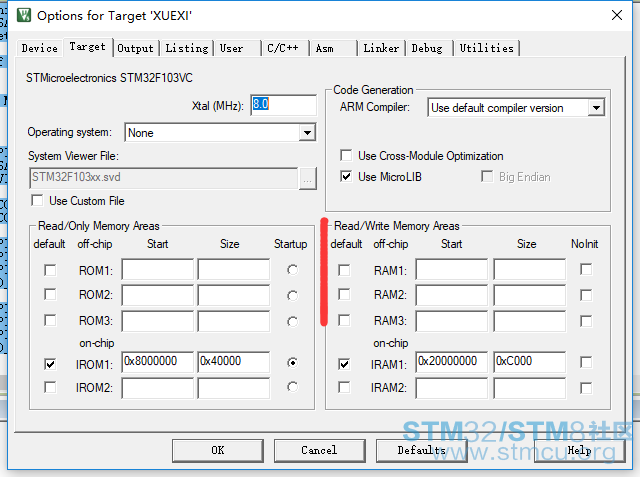Confirm settings with the OK button

(x=218, y=450)
